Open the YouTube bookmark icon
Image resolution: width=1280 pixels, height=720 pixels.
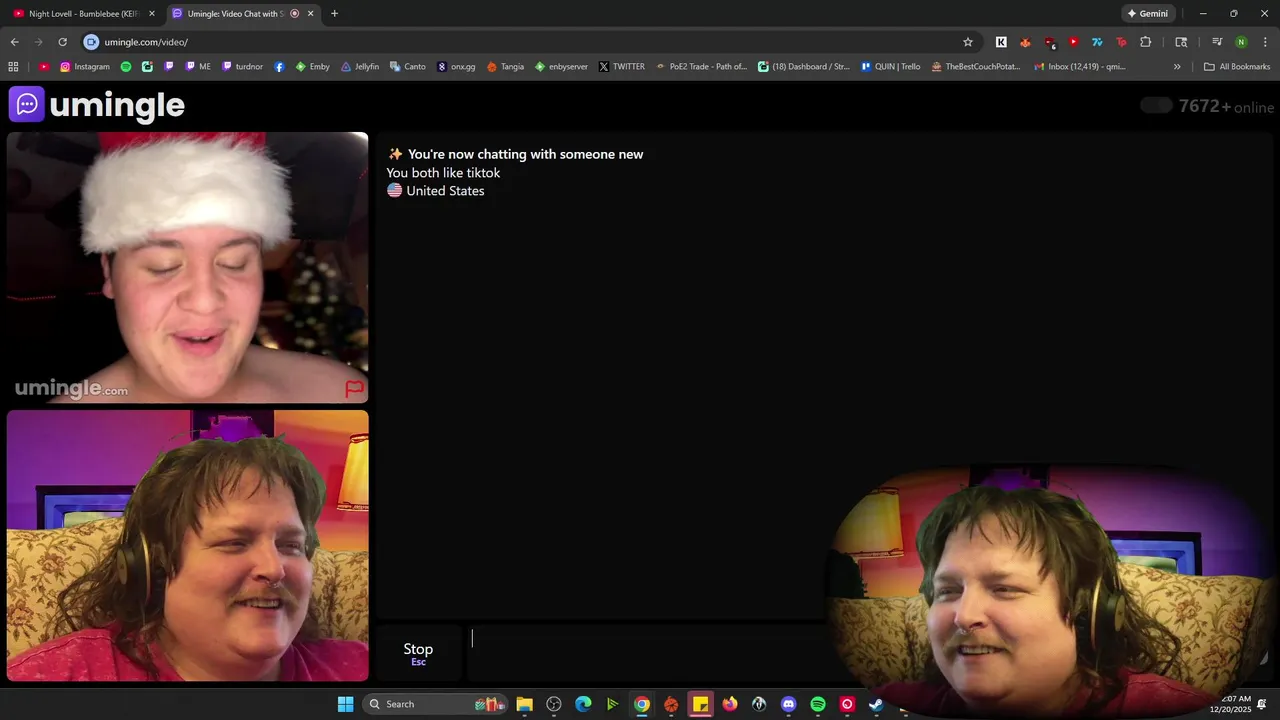click(44, 67)
